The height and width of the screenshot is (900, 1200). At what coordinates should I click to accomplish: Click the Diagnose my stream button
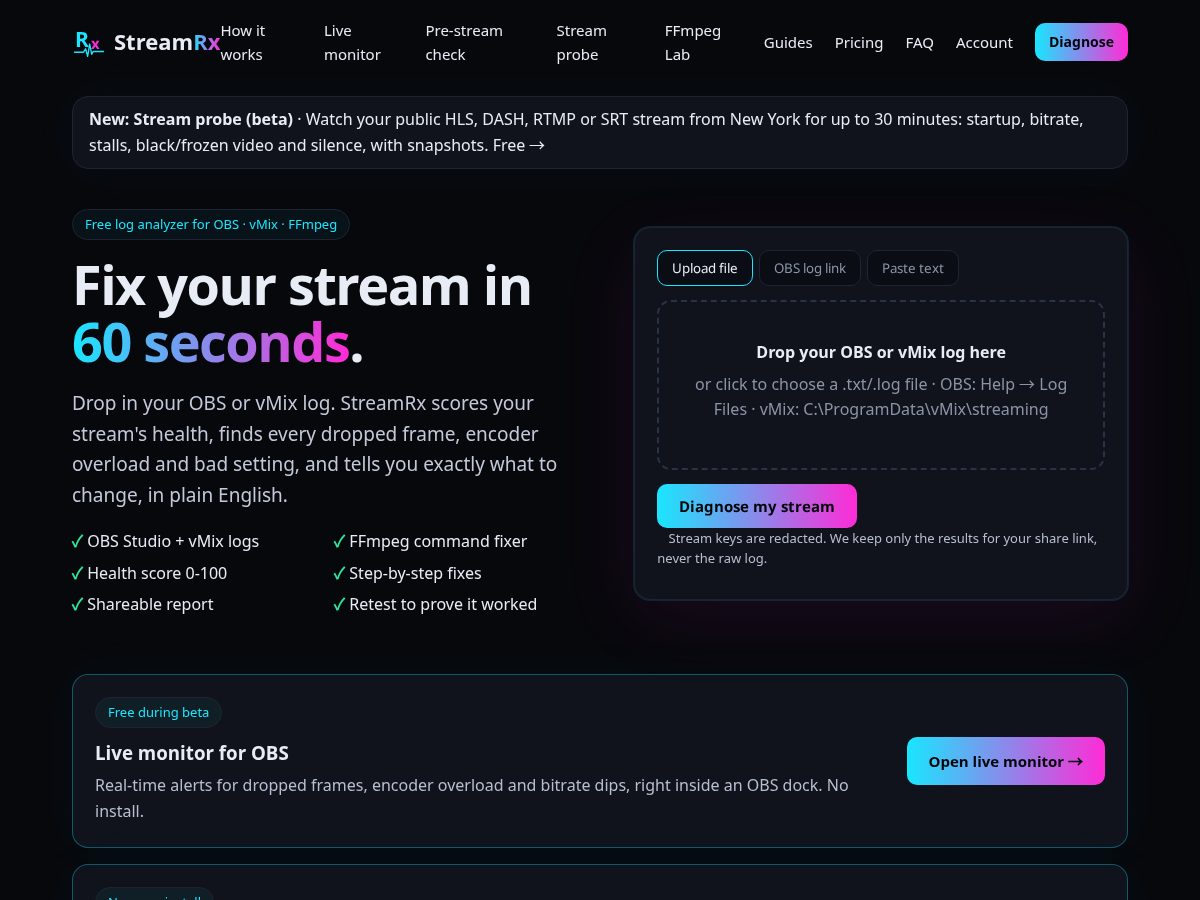tap(757, 506)
